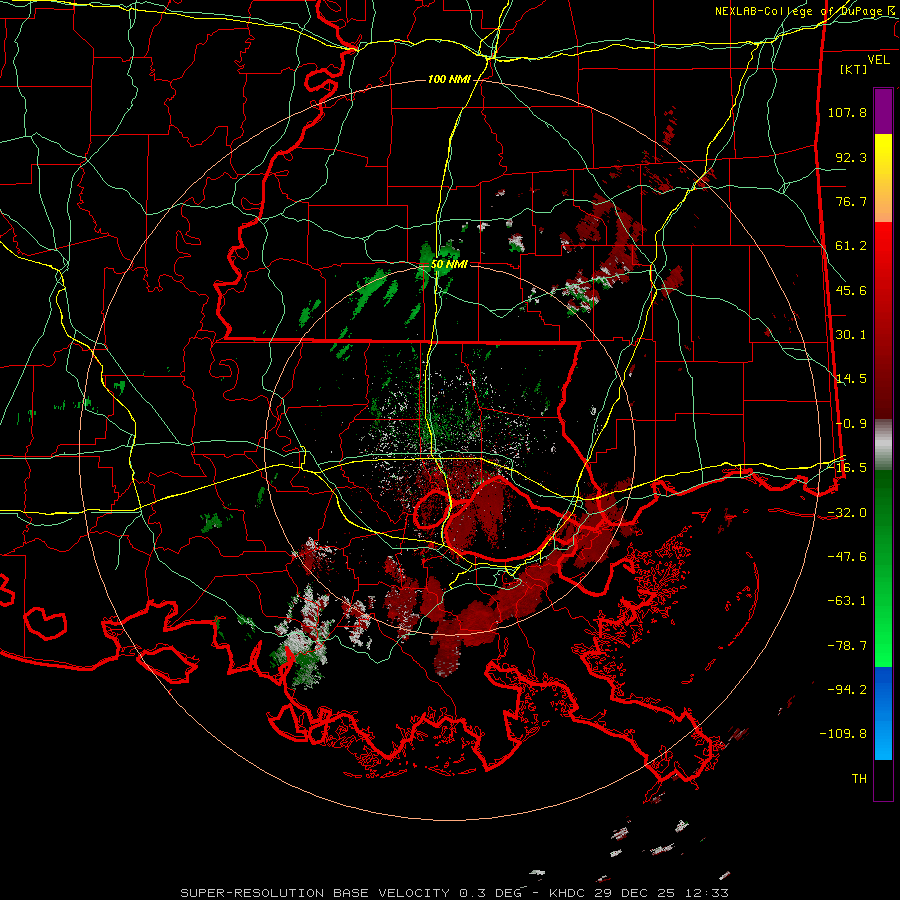Viewport: 900px width, 900px height.
Task: Click the 100 NMI range ring label
Action: (449, 79)
